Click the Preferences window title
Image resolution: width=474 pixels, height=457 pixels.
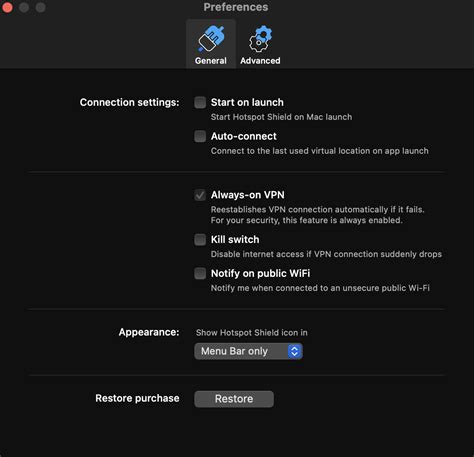[x=236, y=7]
